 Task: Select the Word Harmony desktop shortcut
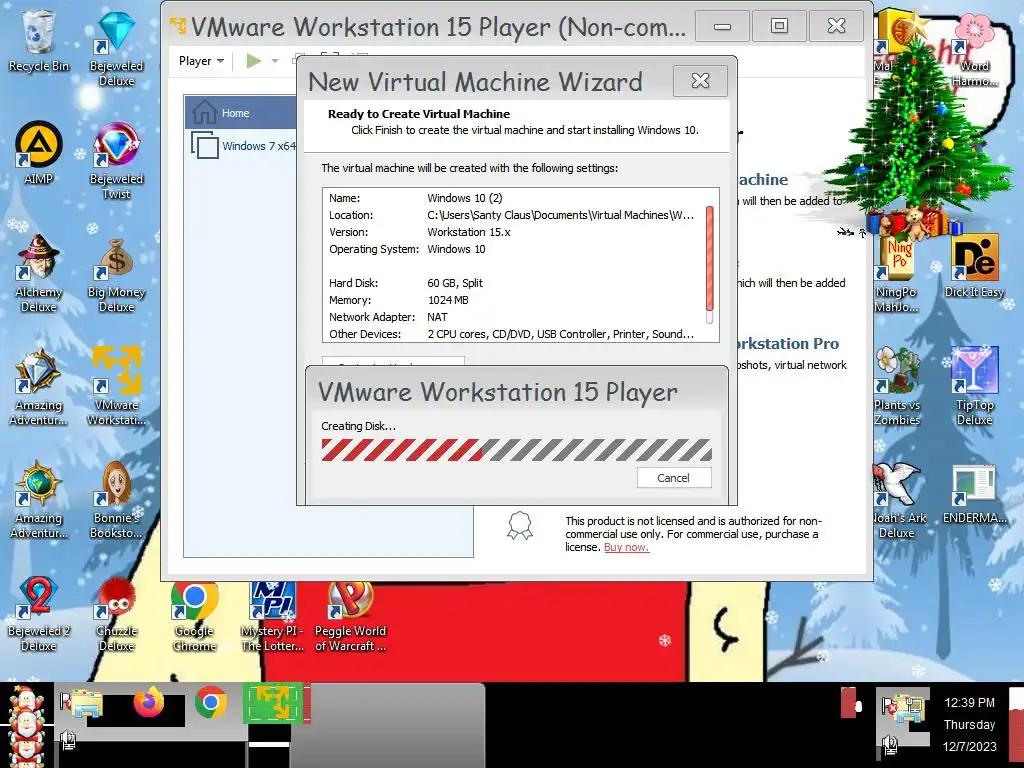pyautogui.click(x=974, y=51)
